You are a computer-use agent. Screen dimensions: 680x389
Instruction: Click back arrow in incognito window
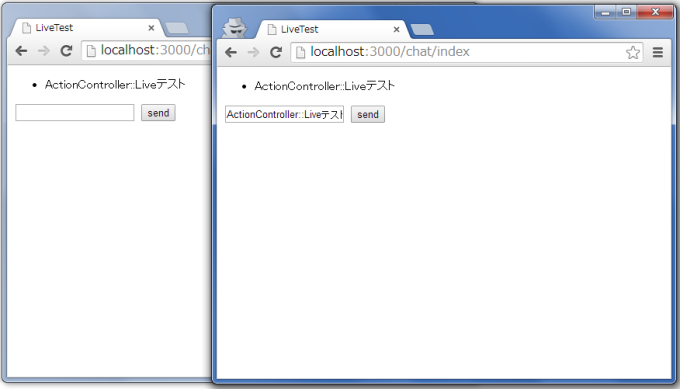pos(231,52)
